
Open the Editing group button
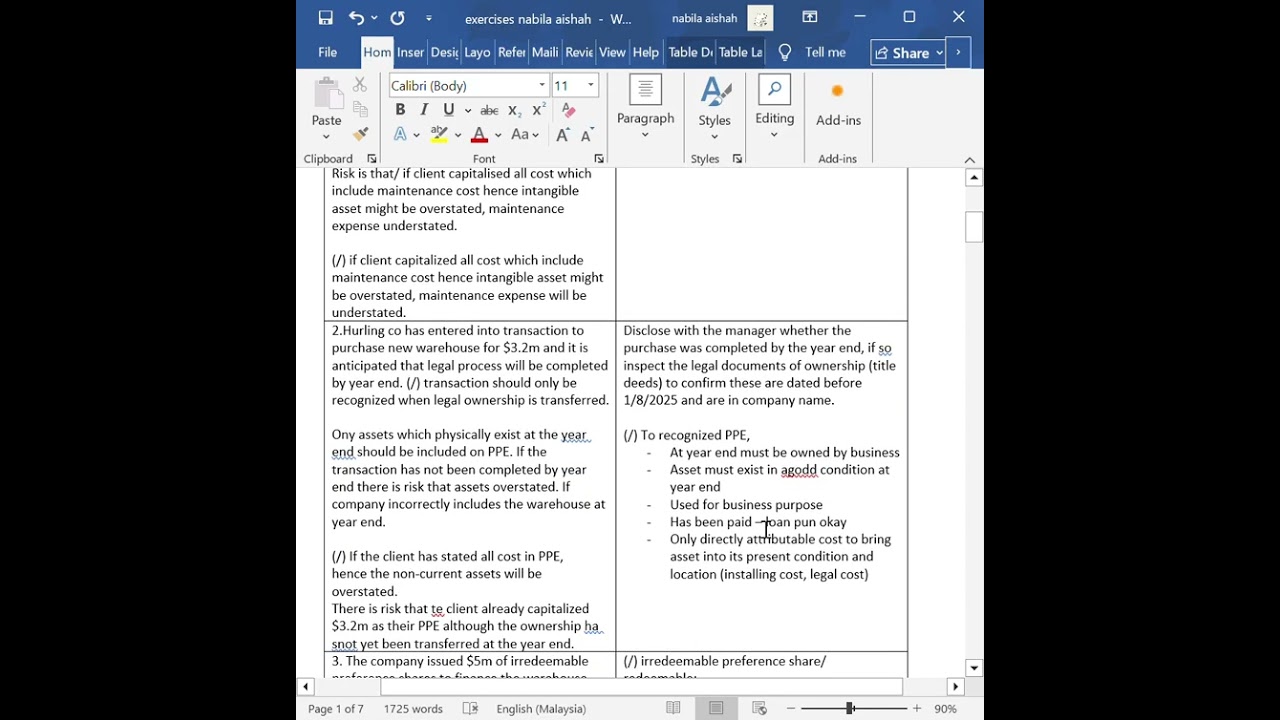(x=774, y=108)
